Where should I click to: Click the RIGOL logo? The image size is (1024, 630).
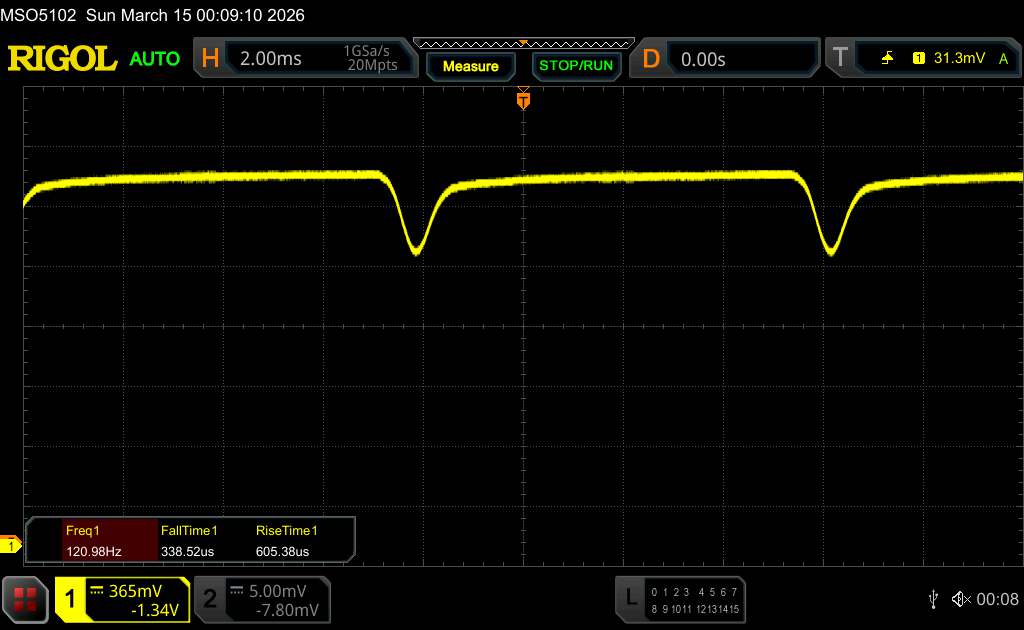(62, 59)
